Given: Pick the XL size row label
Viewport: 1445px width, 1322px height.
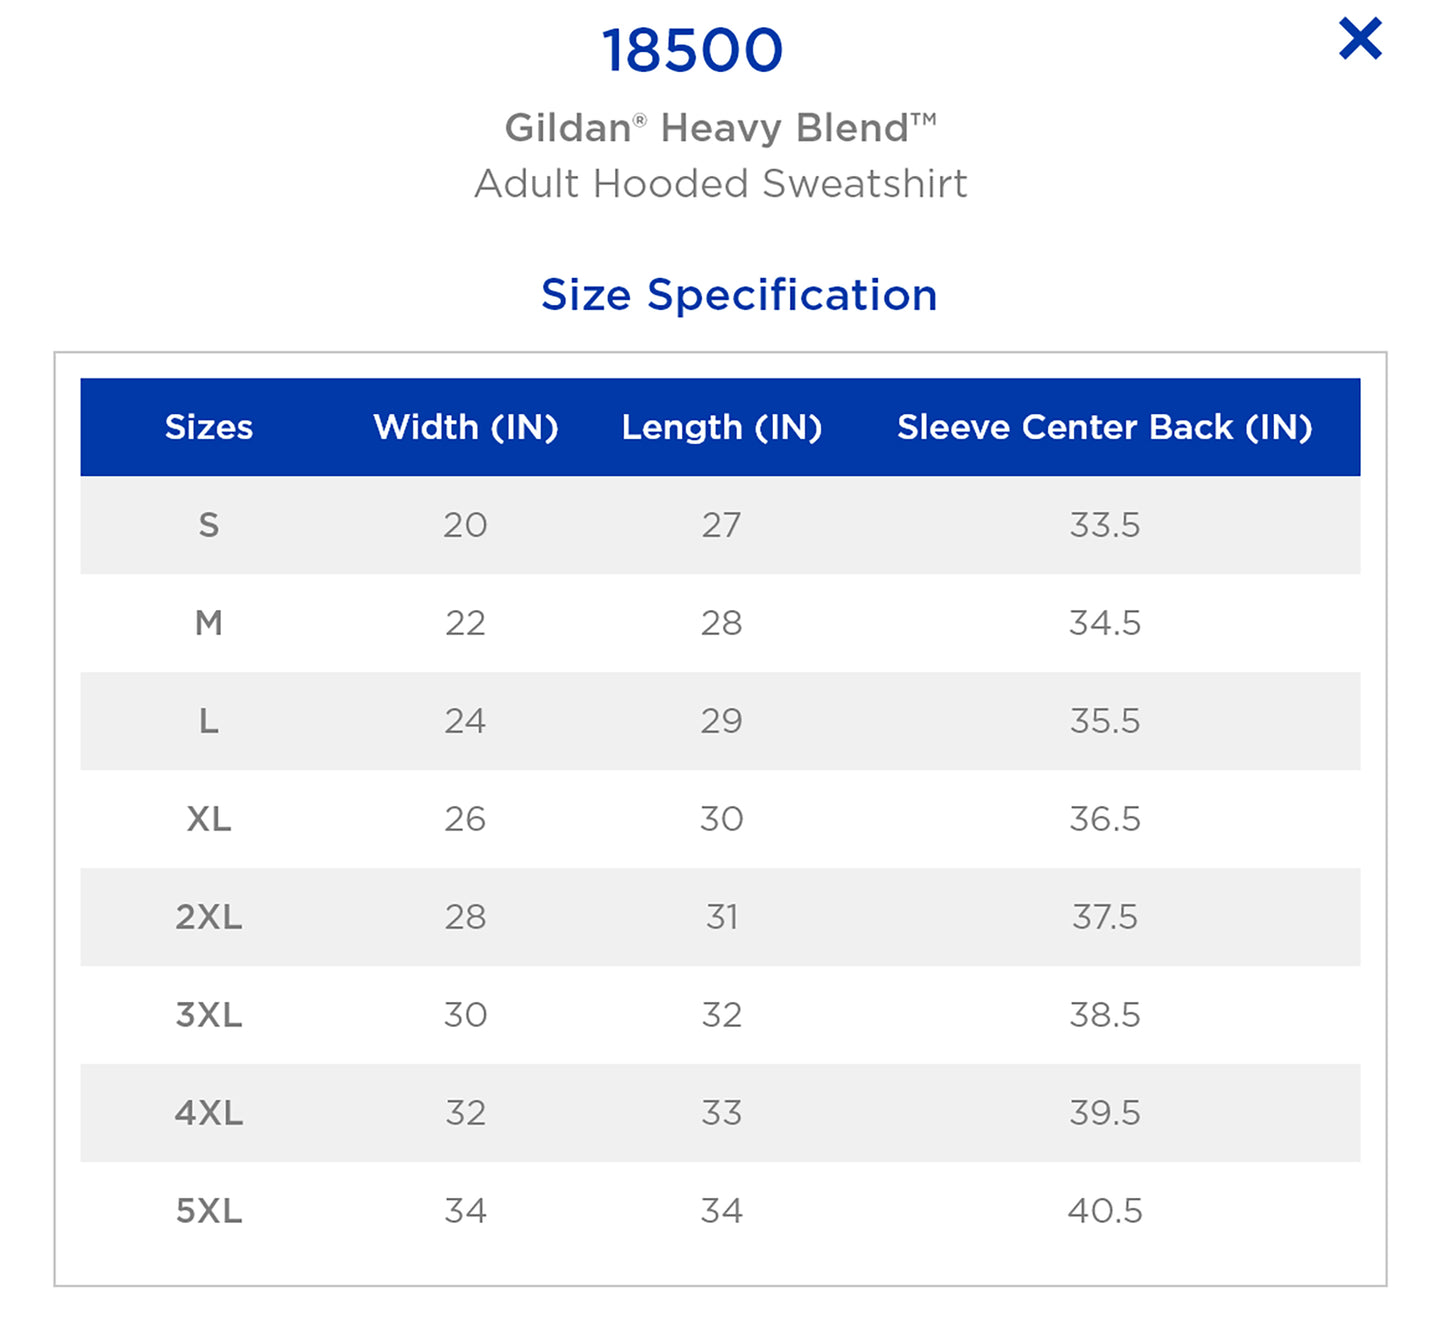Looking at the screenshot, I should point(208,819).
